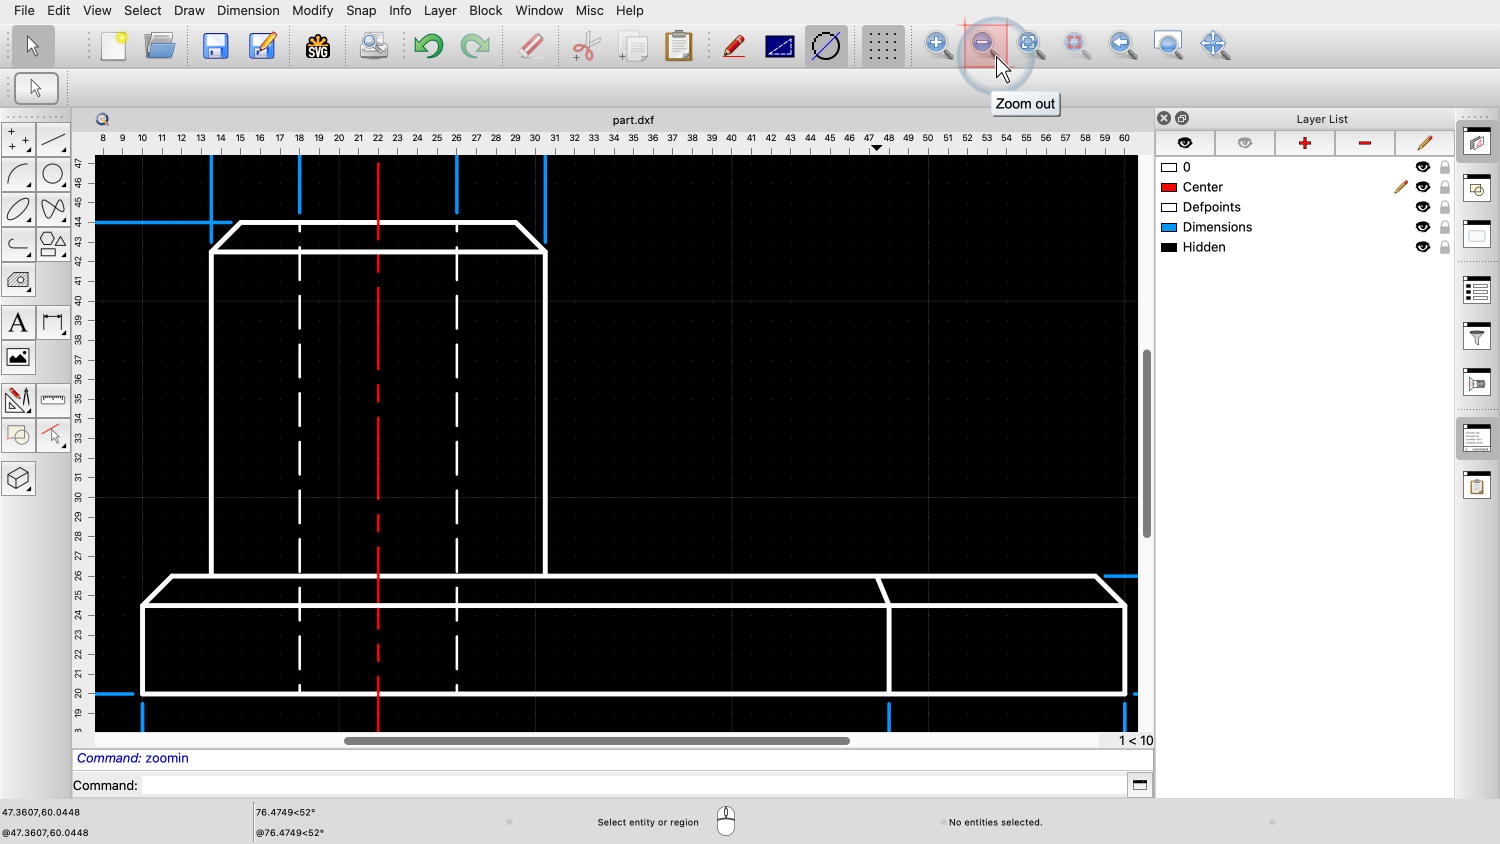
Task: Select the Text tool
Action: pyautogui.click(x=18, y=322)
